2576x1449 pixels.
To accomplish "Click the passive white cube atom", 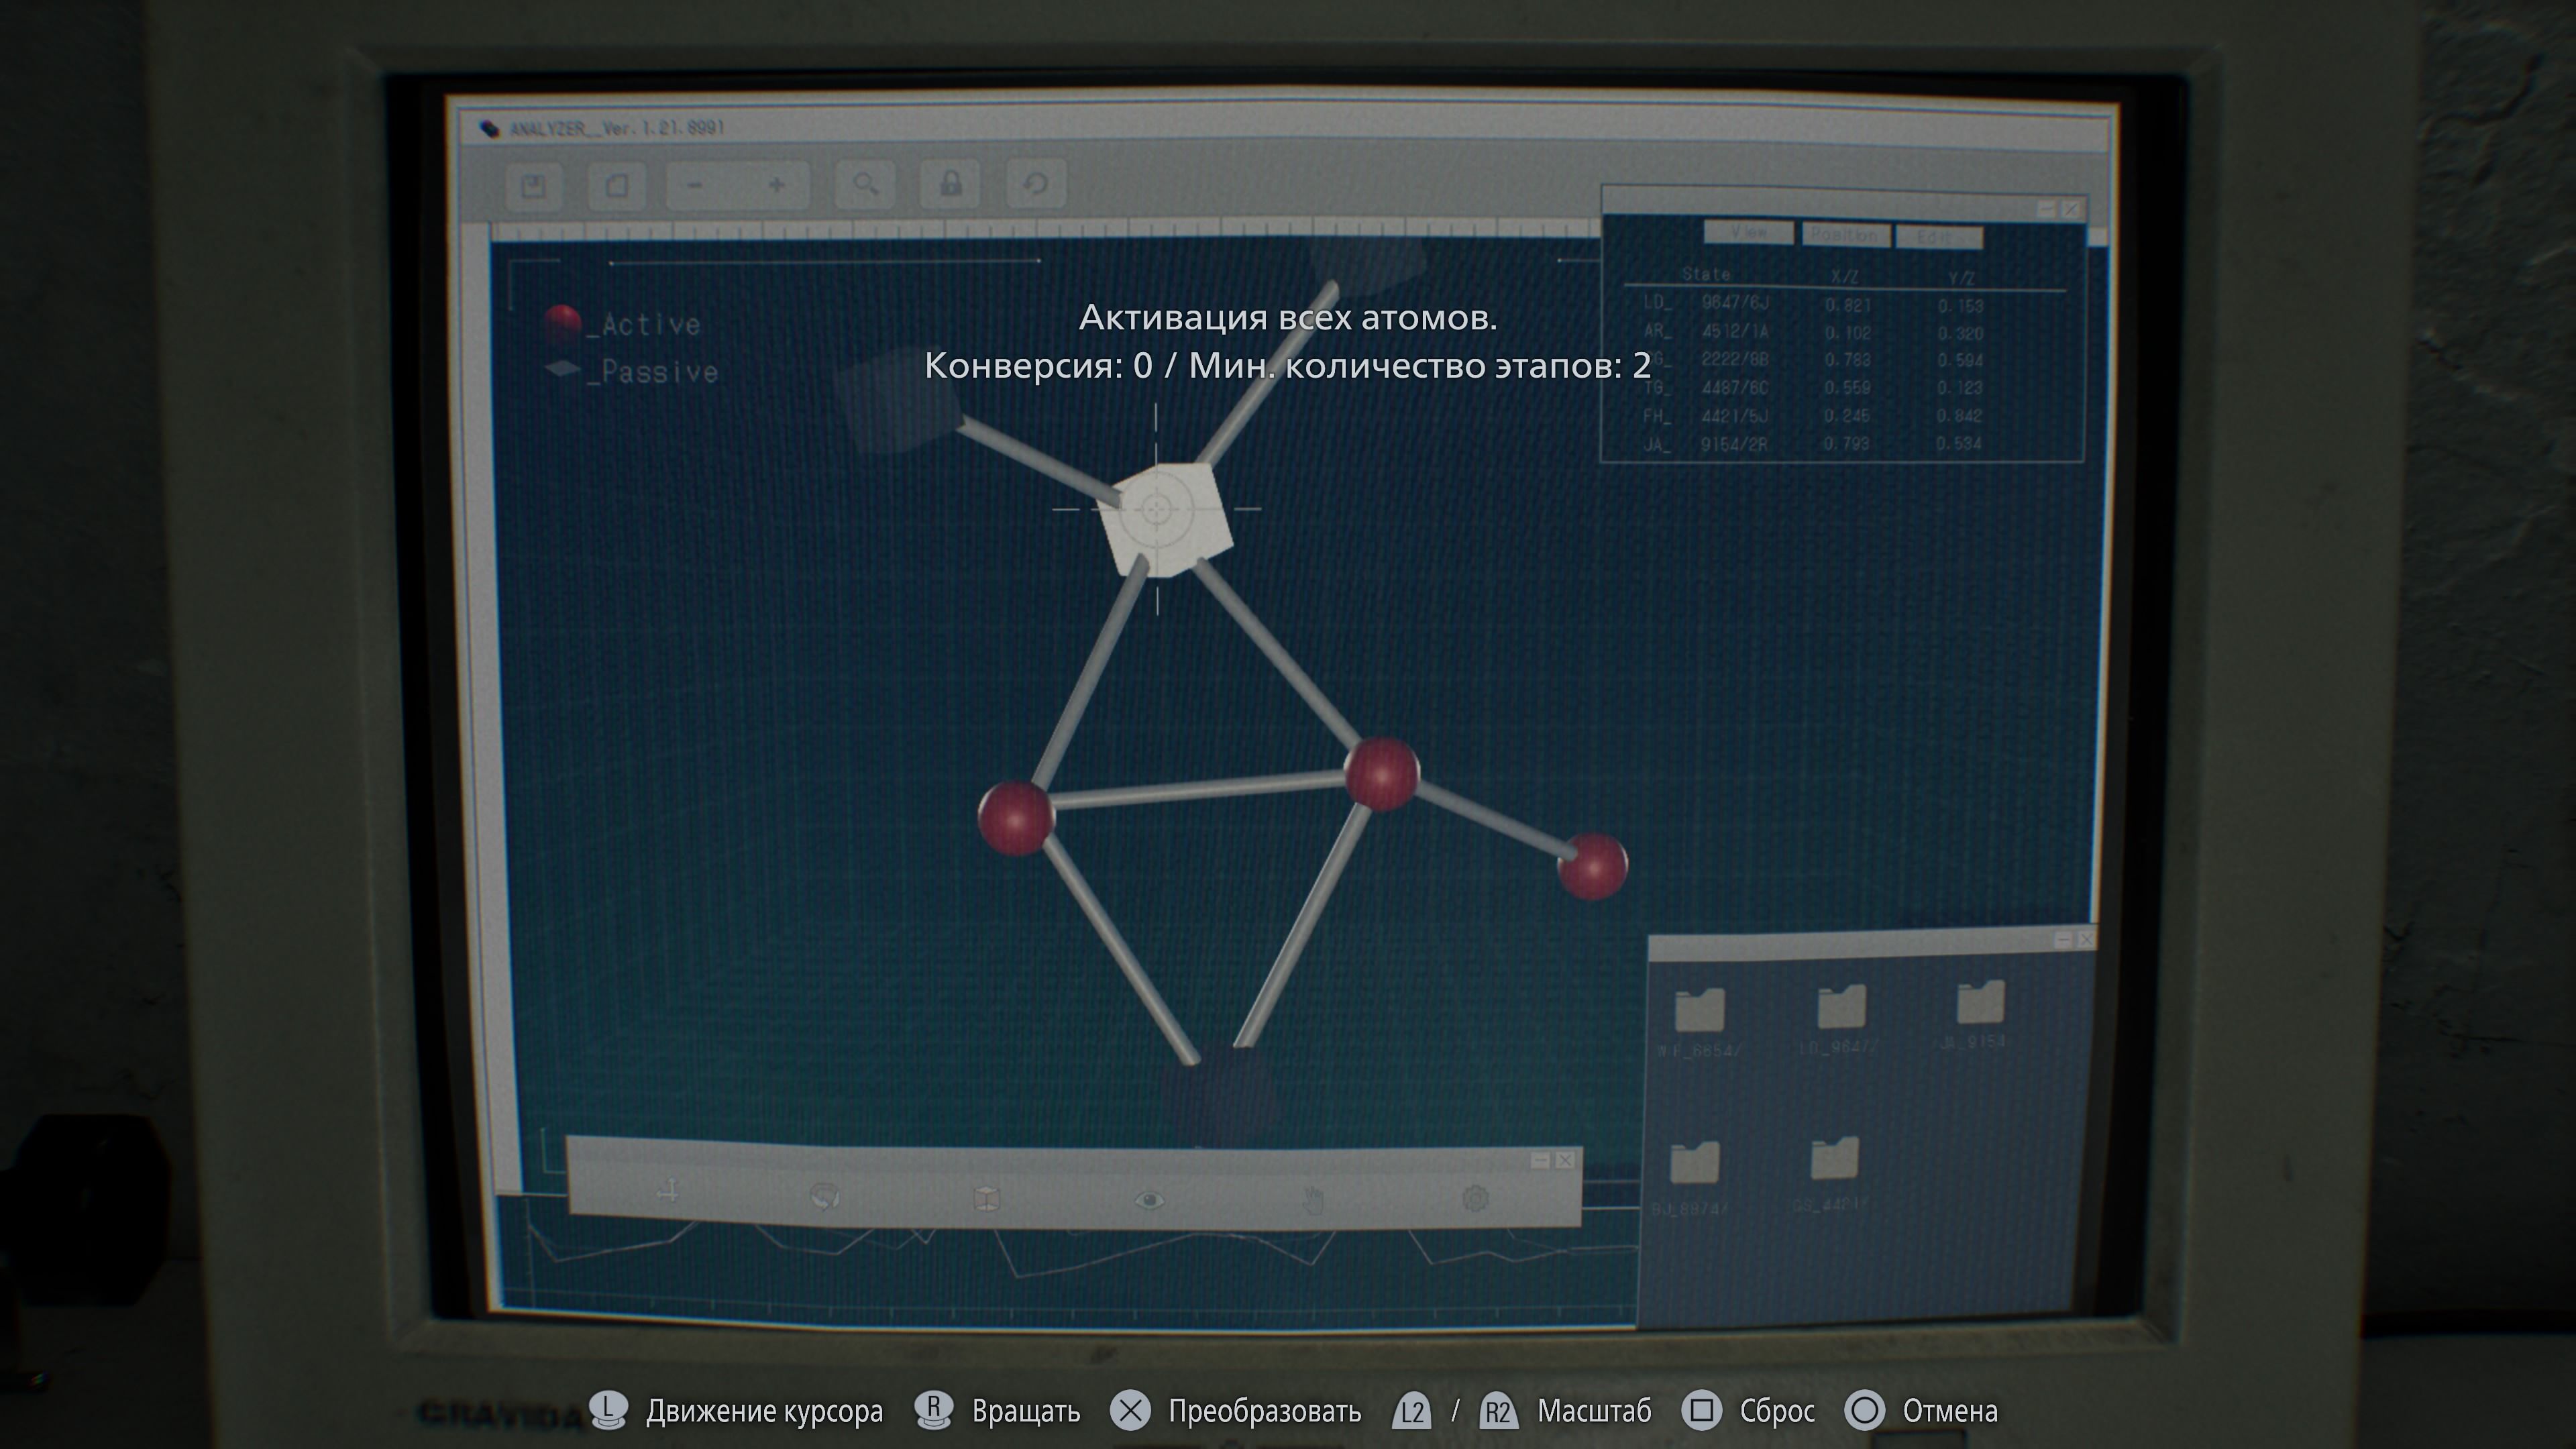I will click(x=1165, y=519).
